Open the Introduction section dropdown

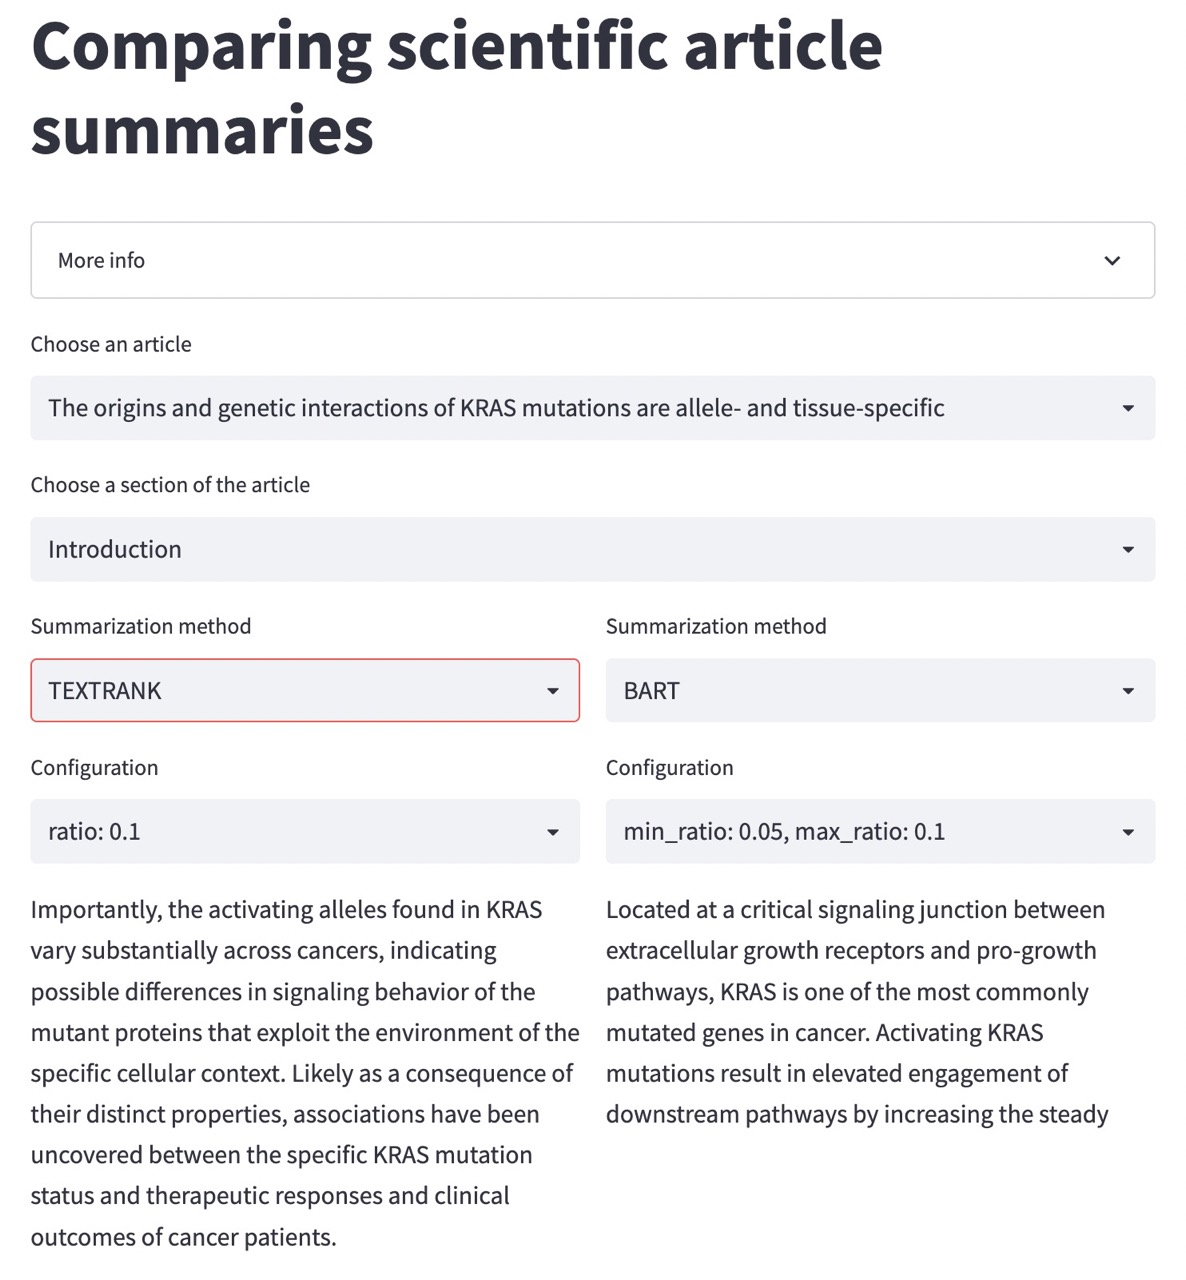pyautogui.click(x=592, y=549)
